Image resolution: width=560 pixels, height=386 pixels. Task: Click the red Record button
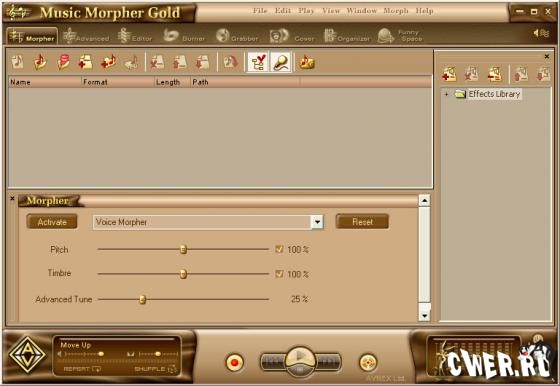[x=234, y=362]
